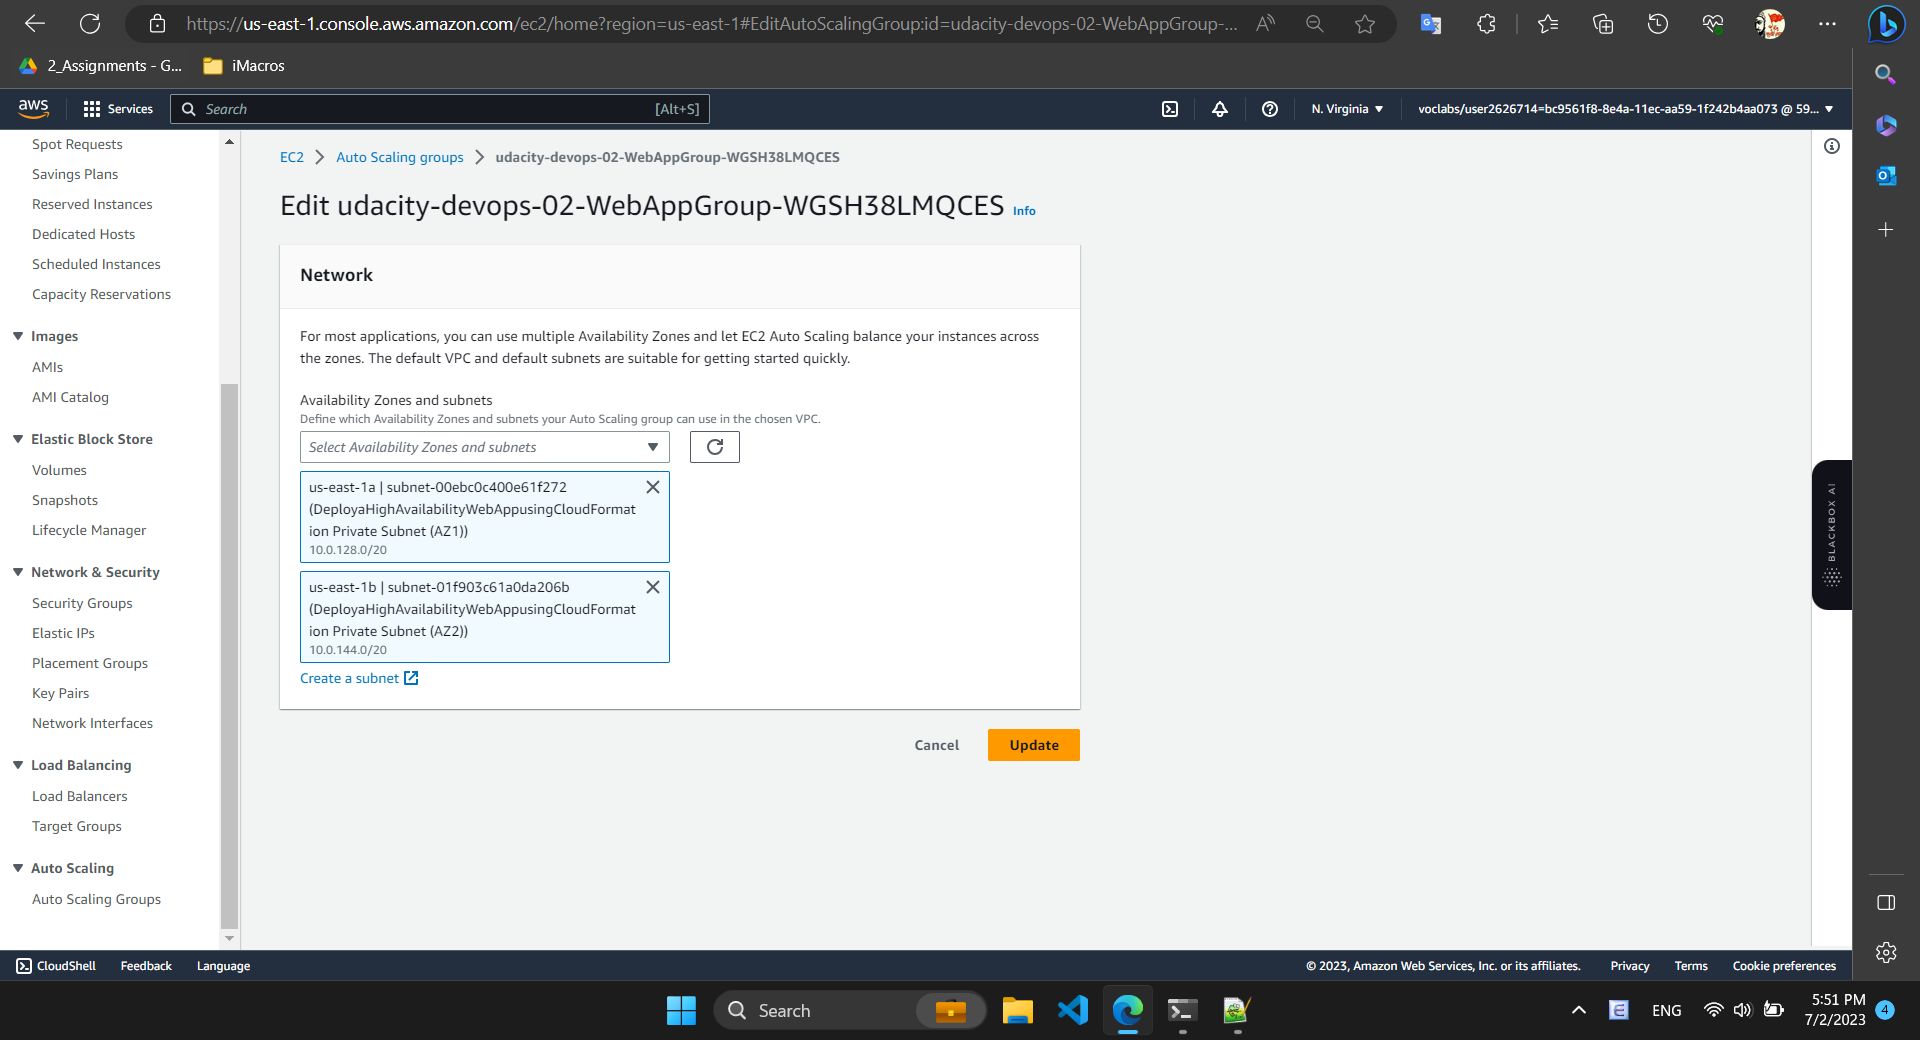Click the Update button
This screenshot has width=1920, height=1040.
(x=1033, y=744)
